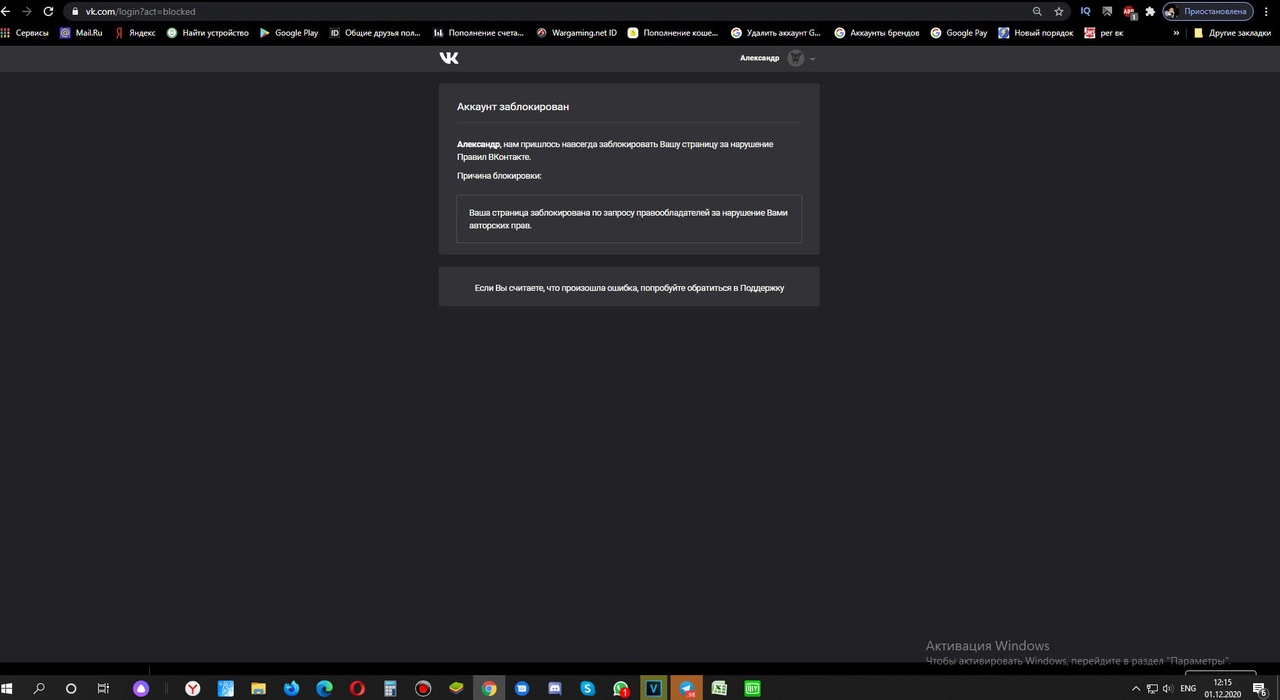Click the Поддержку support link

coord(762,288)
